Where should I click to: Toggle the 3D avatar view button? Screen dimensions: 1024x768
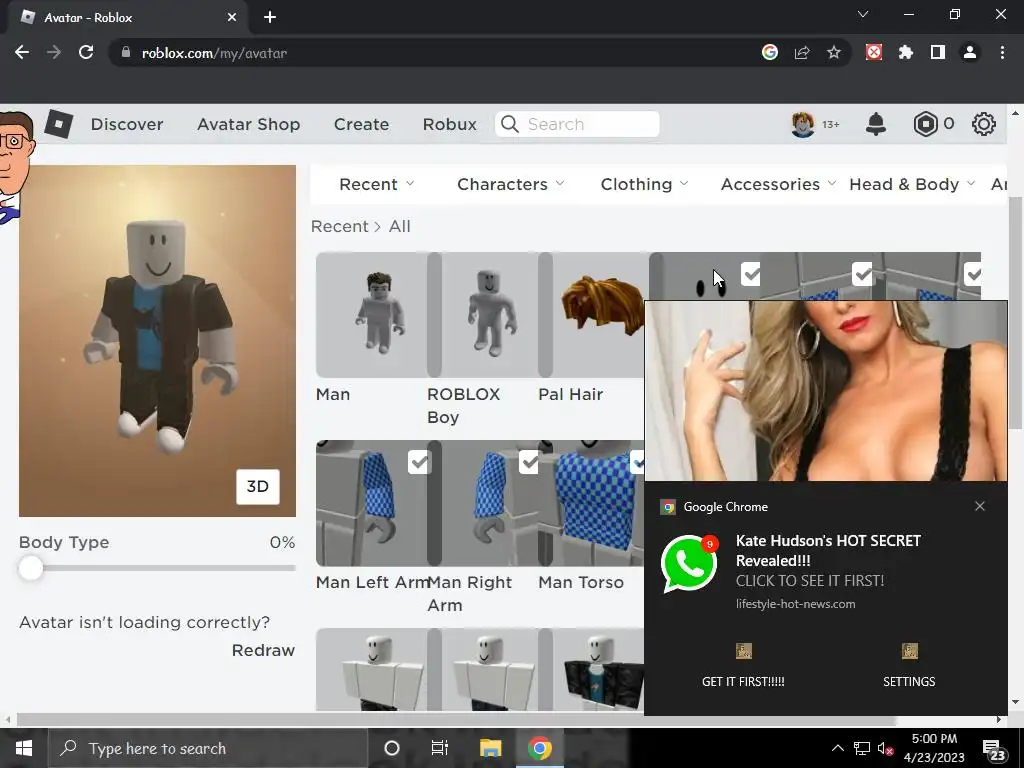[257, 487]
